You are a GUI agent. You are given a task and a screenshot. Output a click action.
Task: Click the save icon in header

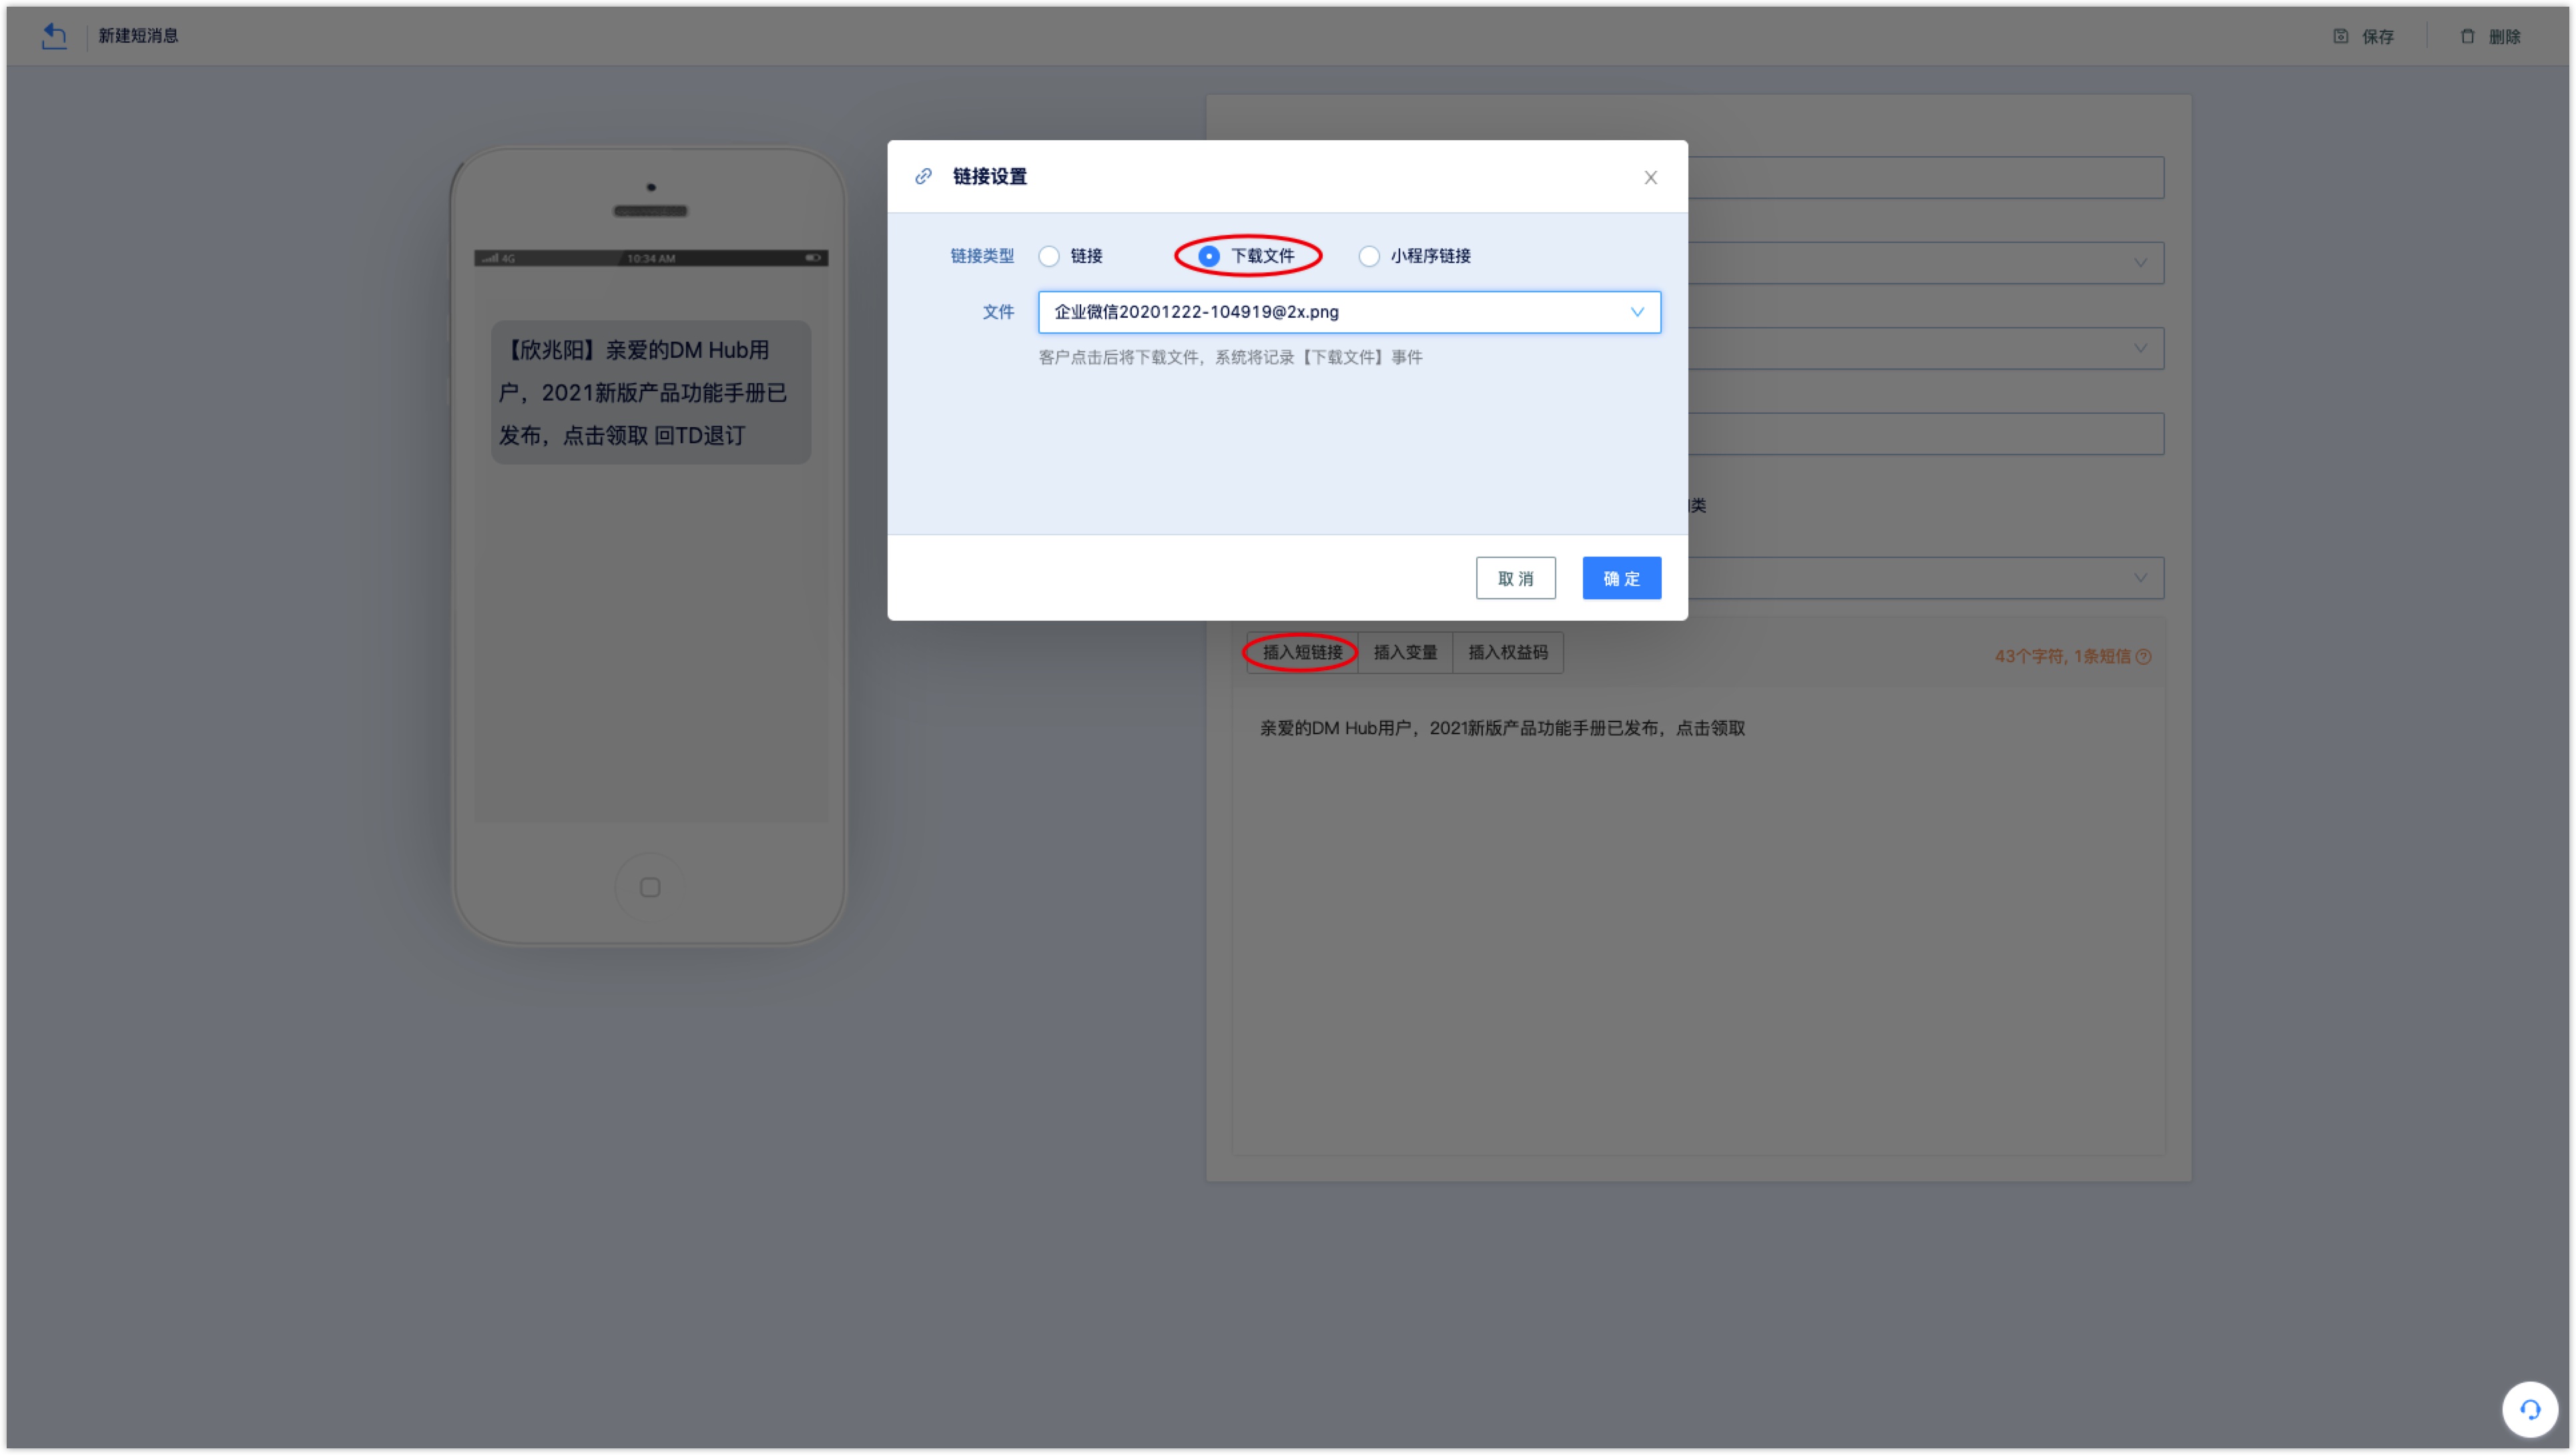(x=2341, y=36)
